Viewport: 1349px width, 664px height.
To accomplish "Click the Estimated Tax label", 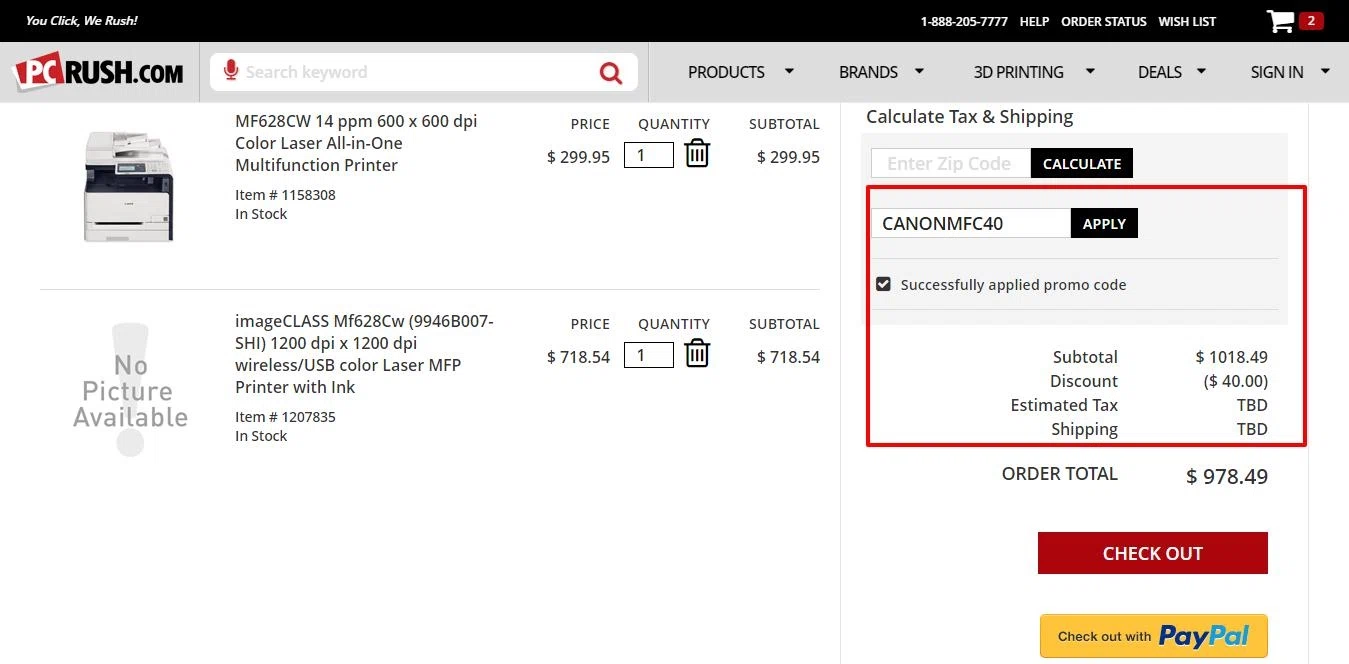I will [x=1064, y=405].
